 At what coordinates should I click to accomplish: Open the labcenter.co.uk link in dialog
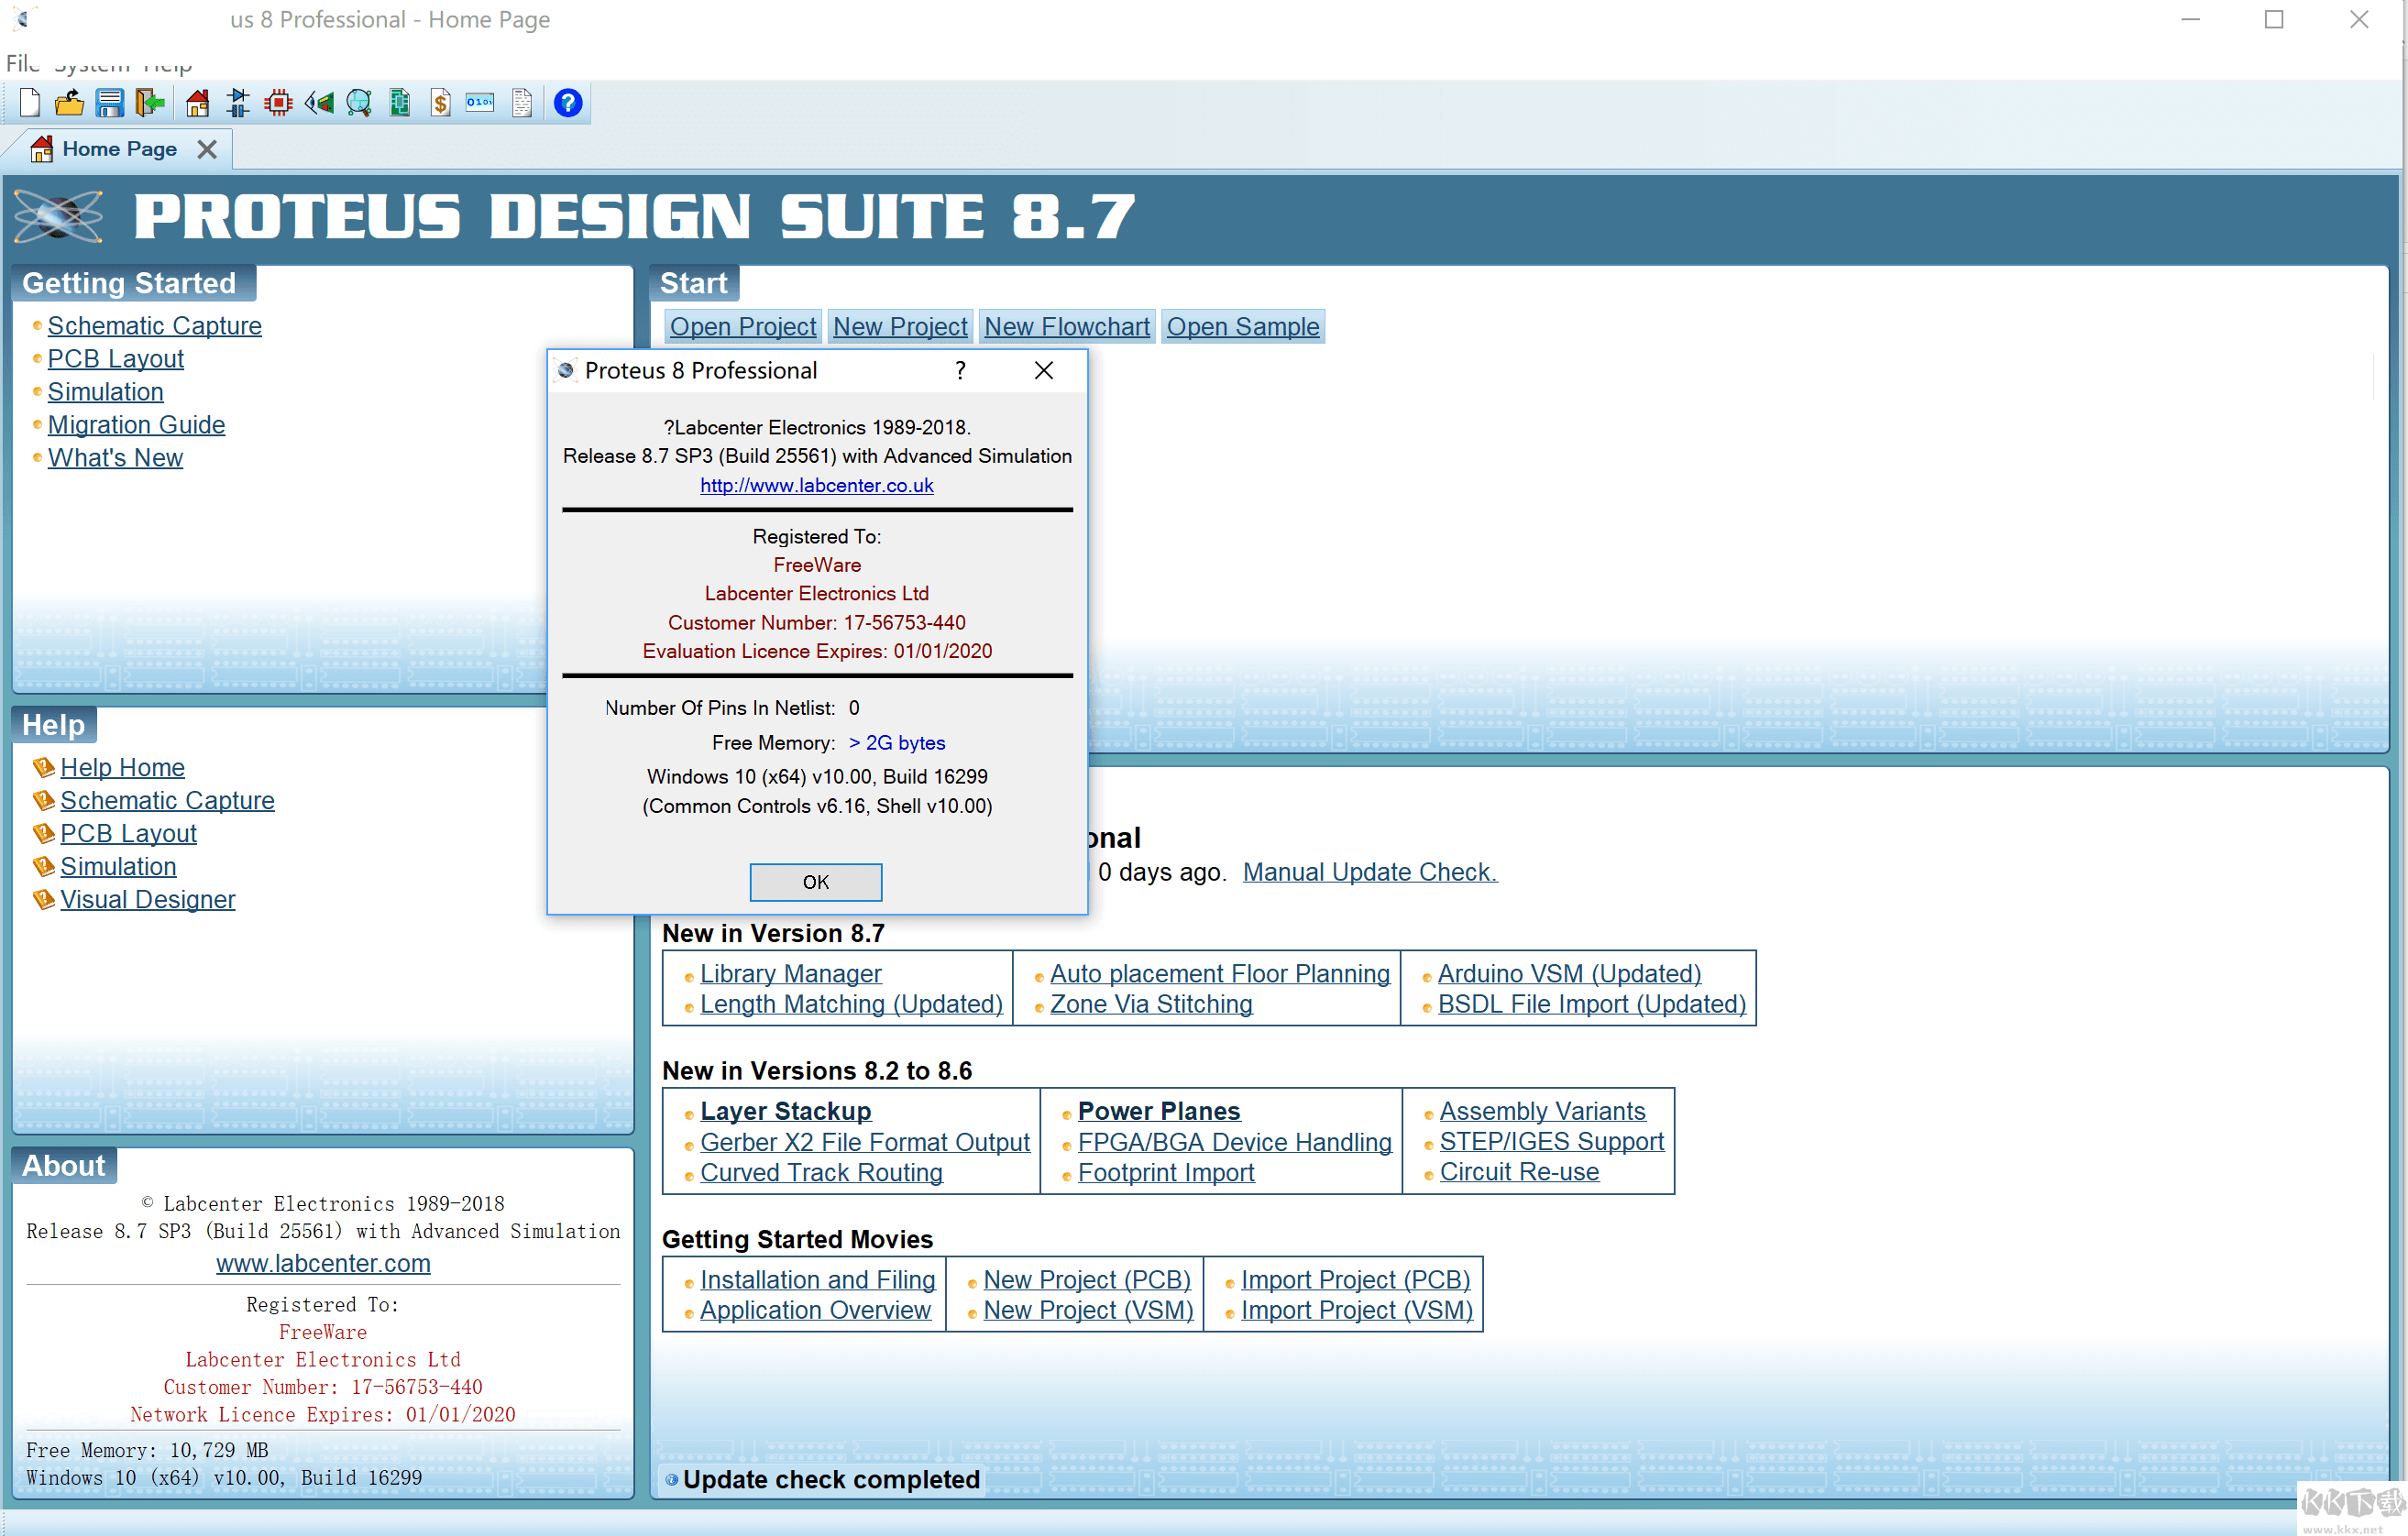pyautogui.click(x=816, y=485)
